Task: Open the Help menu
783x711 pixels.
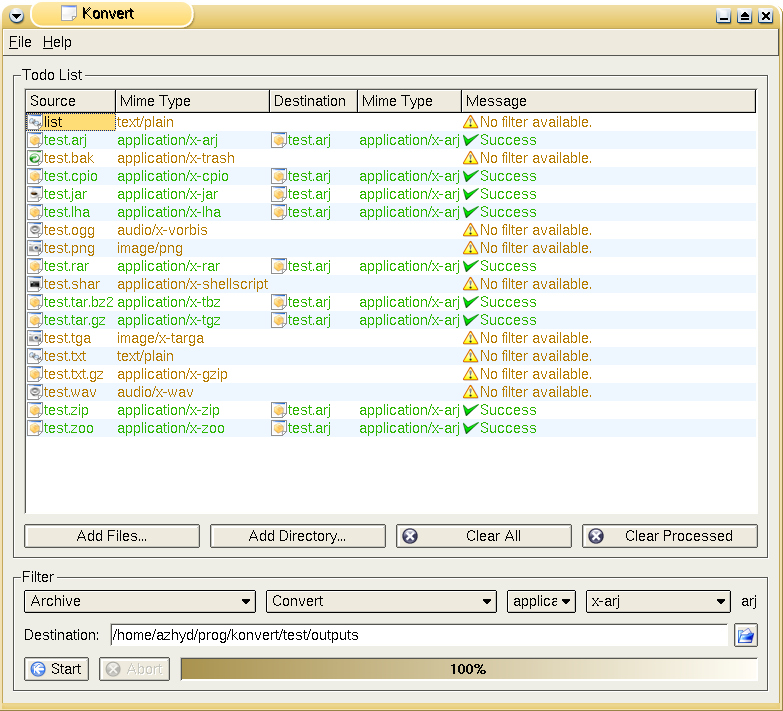Action: coord(57,42)
